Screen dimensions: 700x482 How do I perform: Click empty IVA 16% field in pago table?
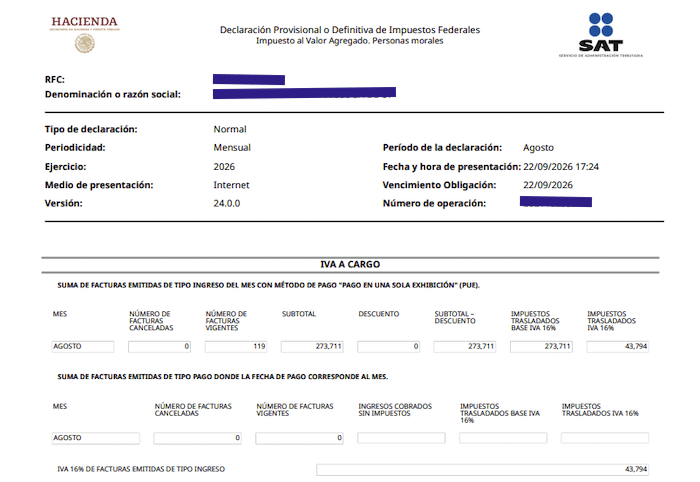[604, 438]
